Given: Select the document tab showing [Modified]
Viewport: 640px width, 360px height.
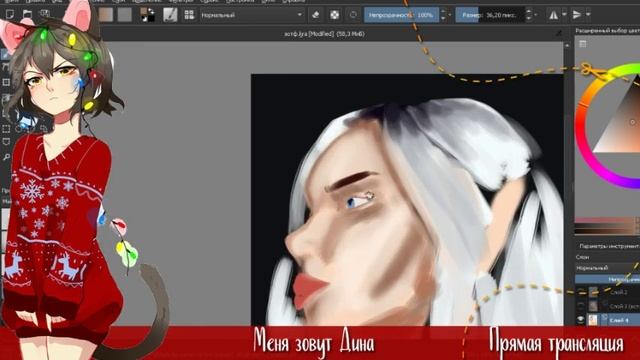Looking at the screenshot, I should pyautogui.click(x=324, y=34).
